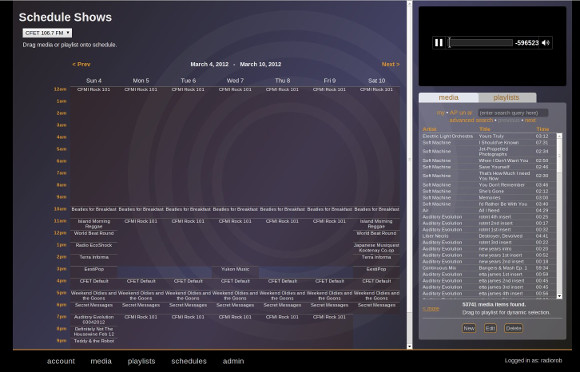Click the schedule pane scrollbar down arrow
This screenshot has height=372, width=580.
pyautogui.click(x=409, y=346)
